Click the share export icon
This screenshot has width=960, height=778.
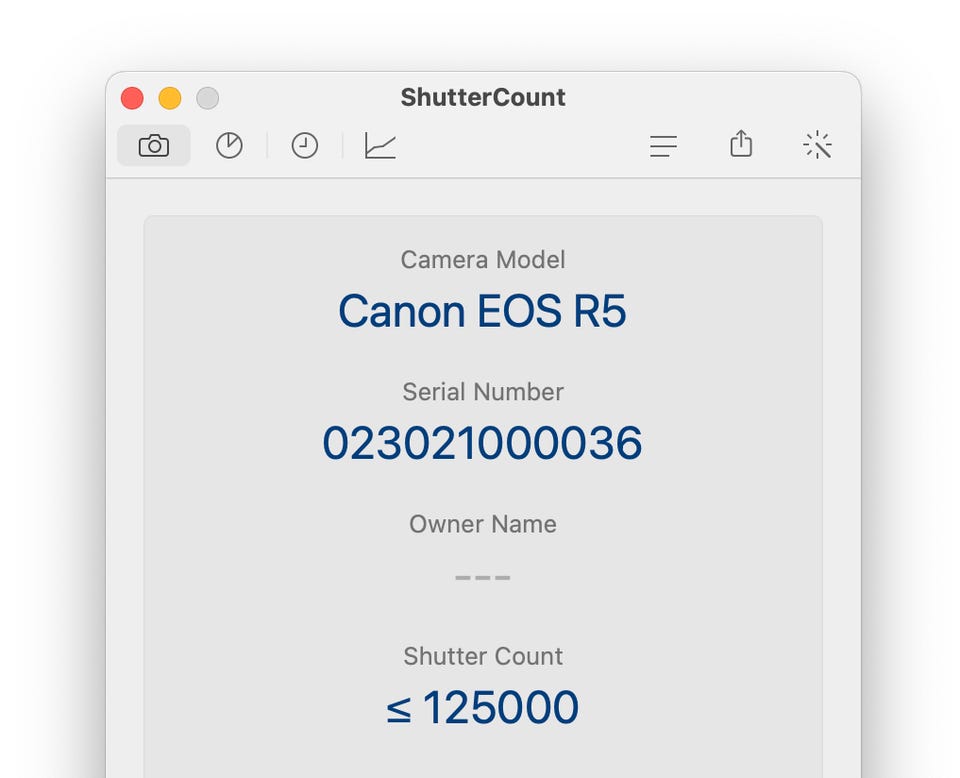pos(741,143)
